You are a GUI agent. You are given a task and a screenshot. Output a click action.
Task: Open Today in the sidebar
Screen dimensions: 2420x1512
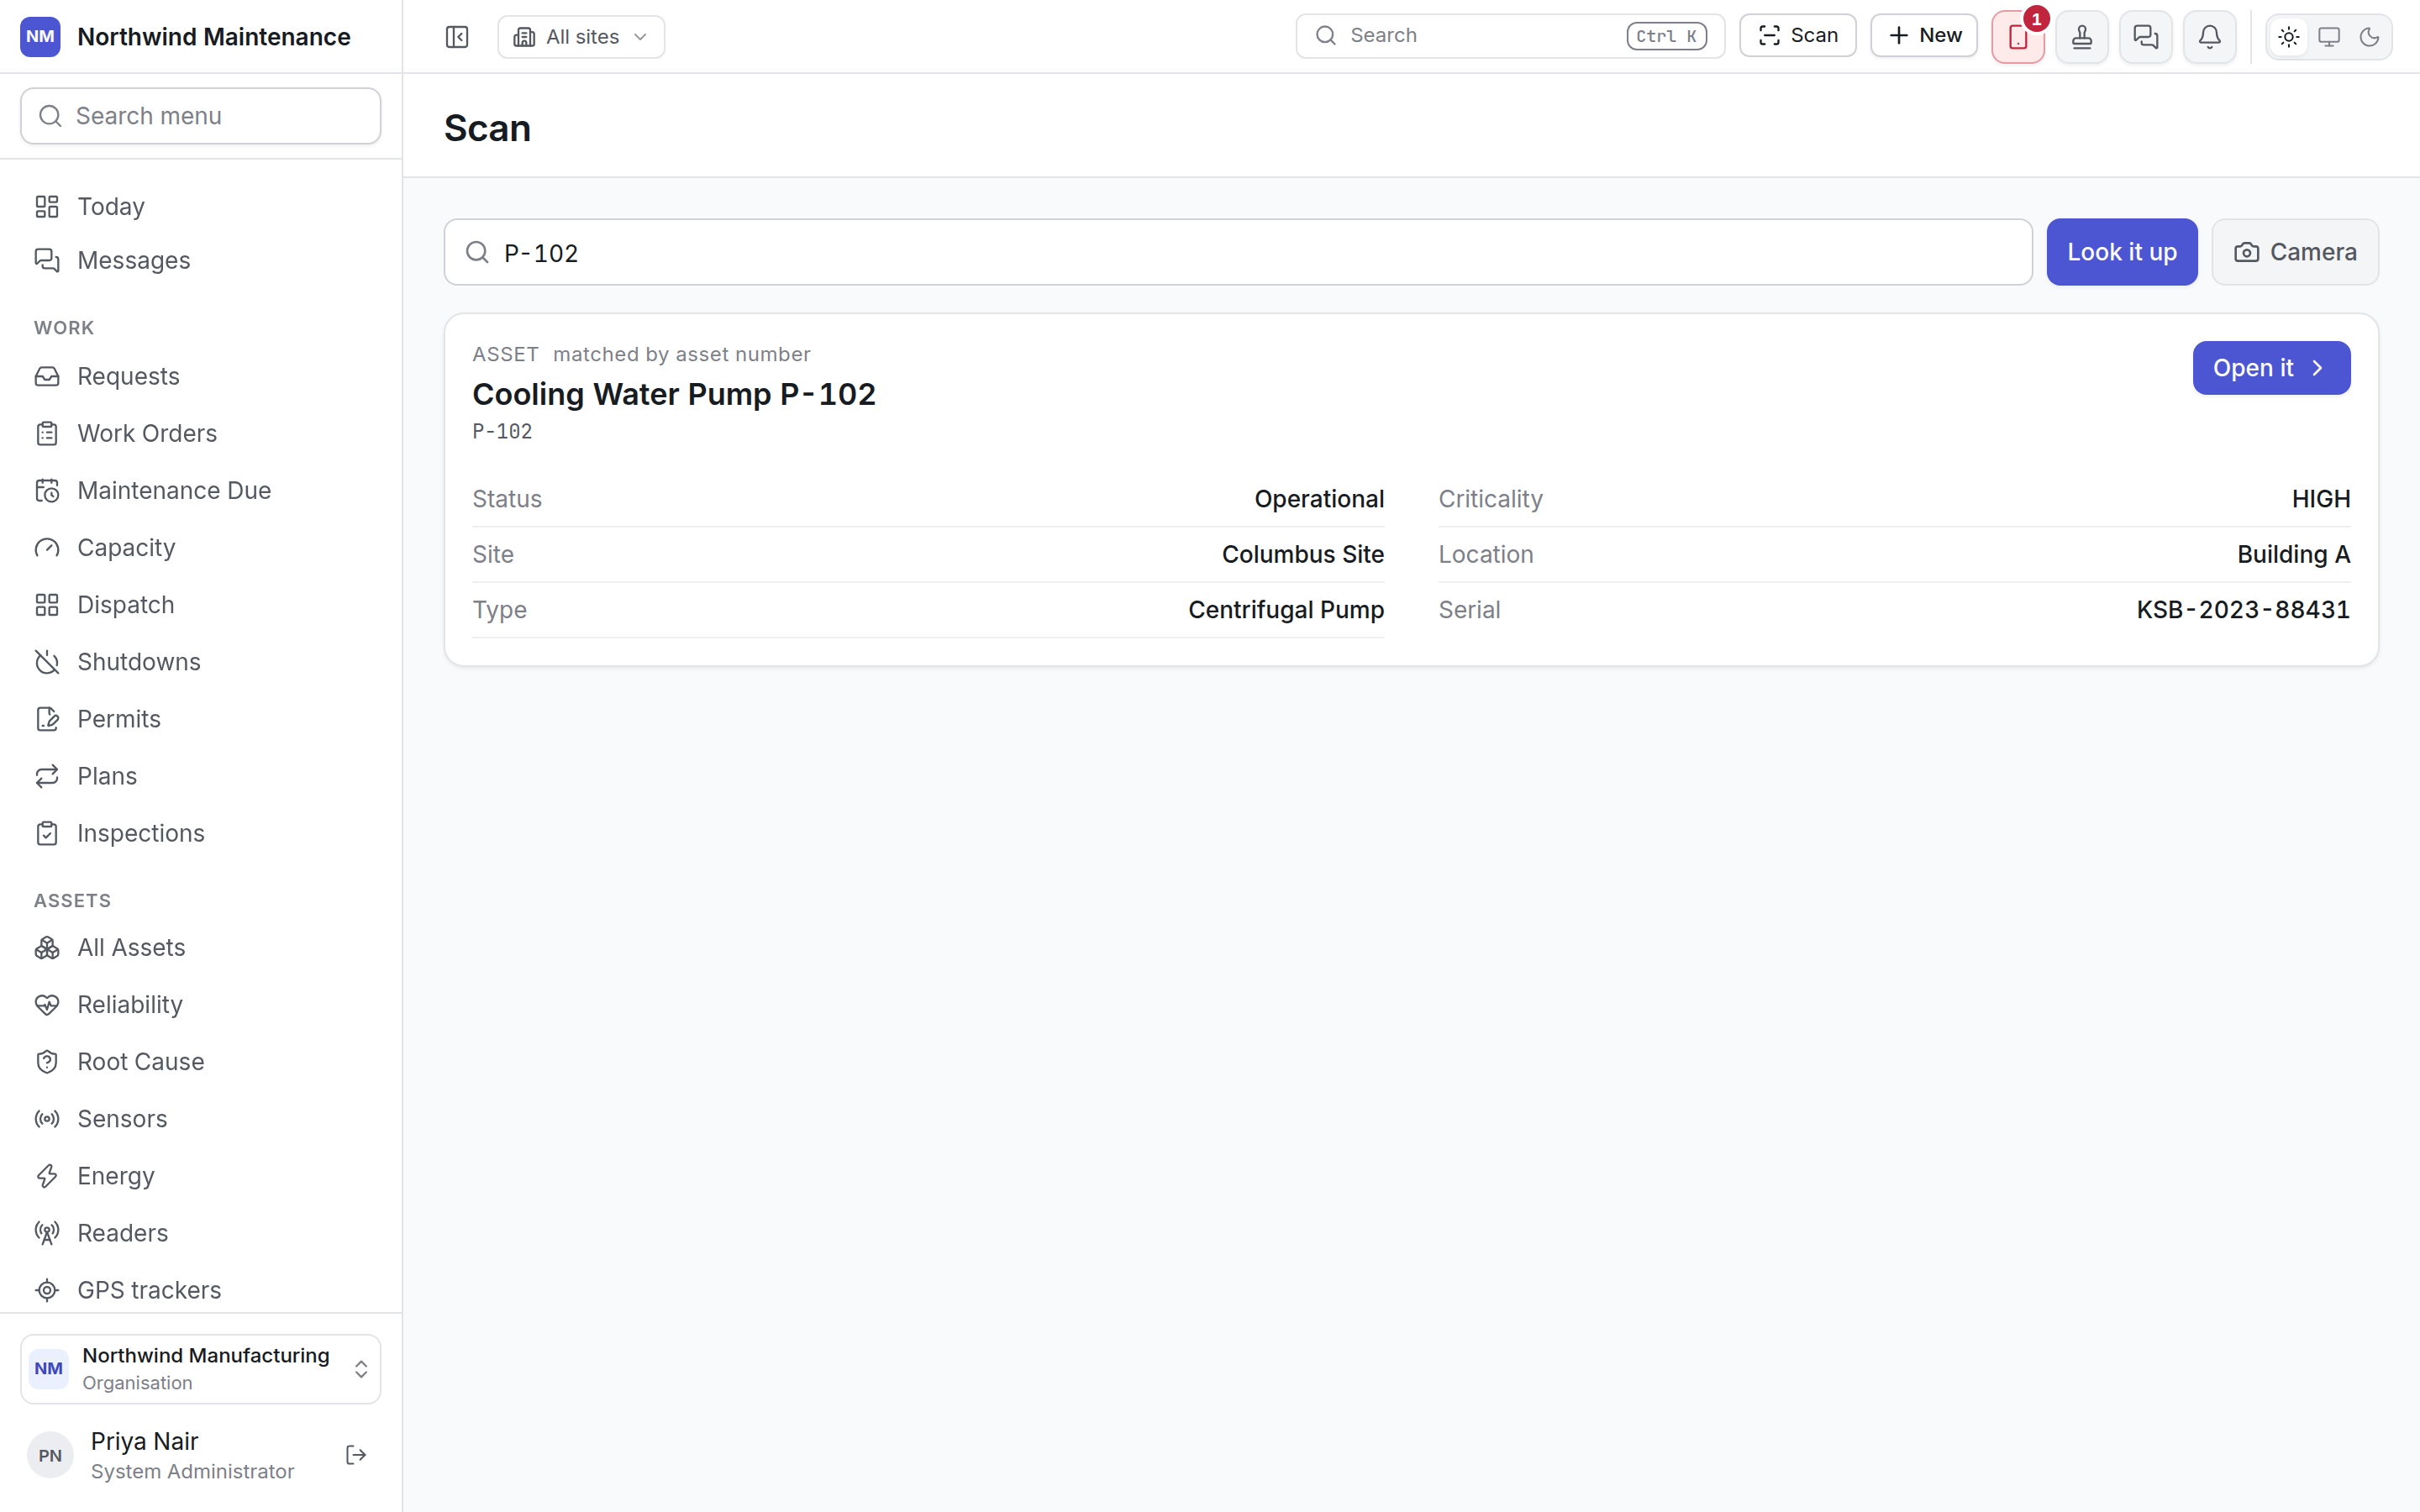click(201, 206)
